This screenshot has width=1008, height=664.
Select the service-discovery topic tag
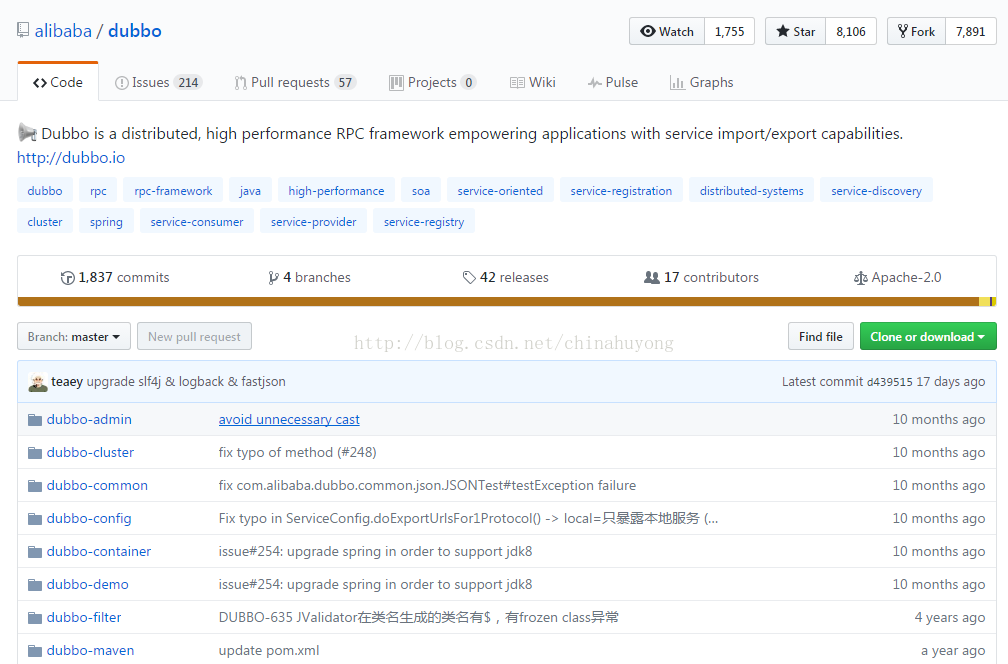876,190
